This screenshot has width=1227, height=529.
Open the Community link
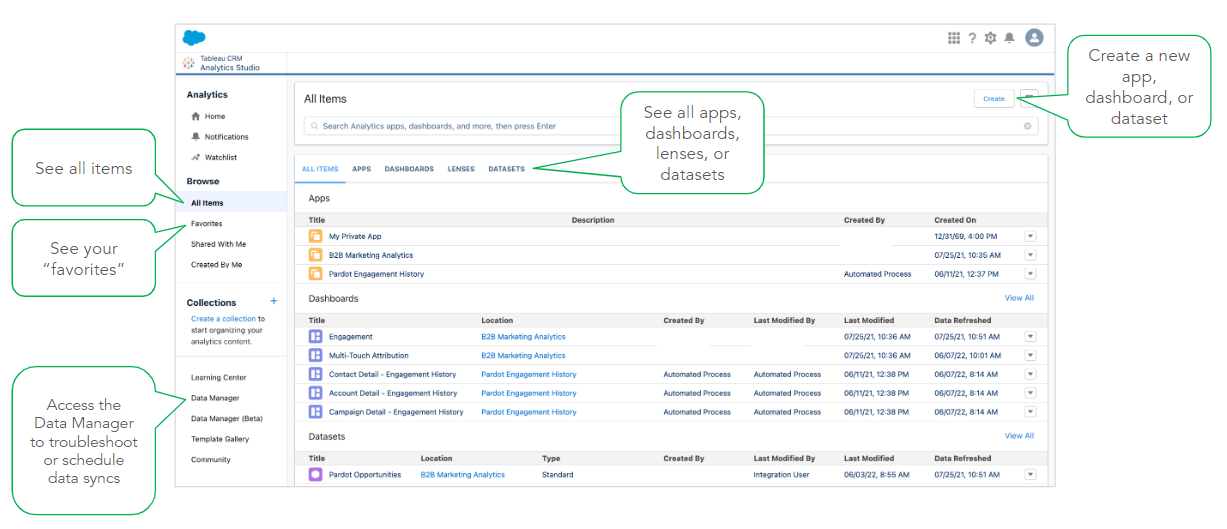tap(211, 460)
